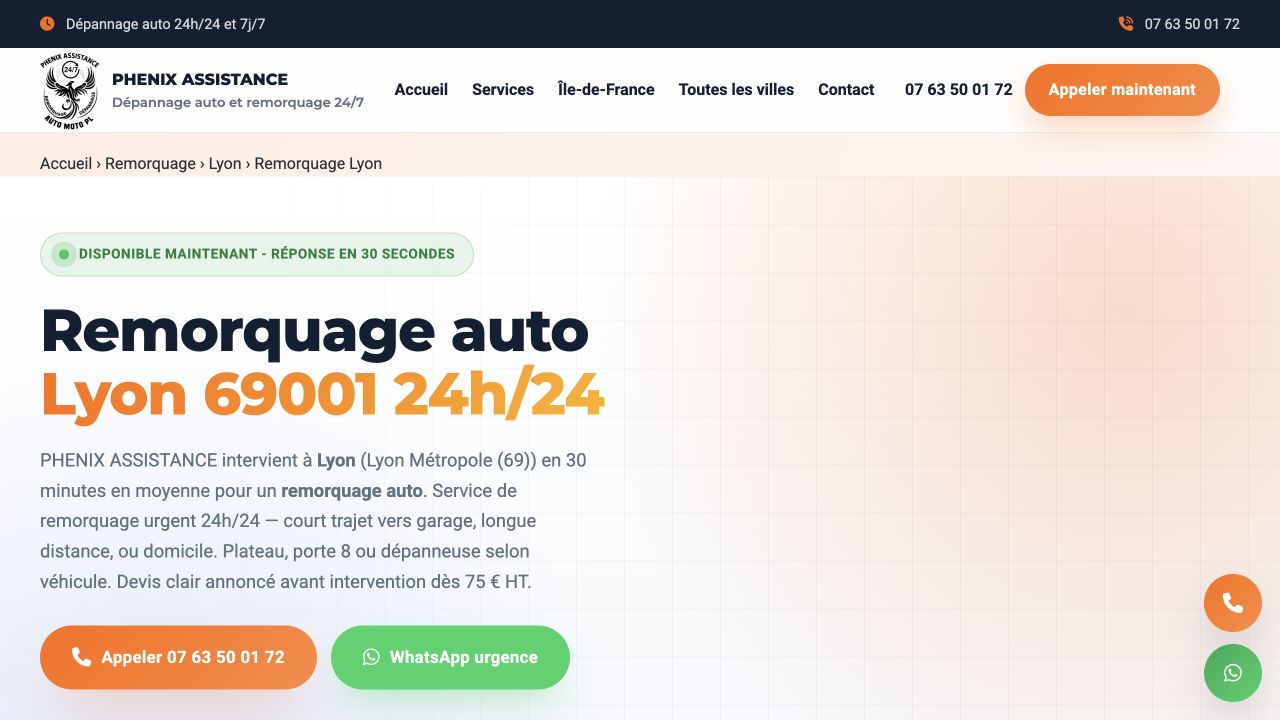Click the Appeler maintenant button
Screen dimensions: 1280x720
[x=1122, y=90]
